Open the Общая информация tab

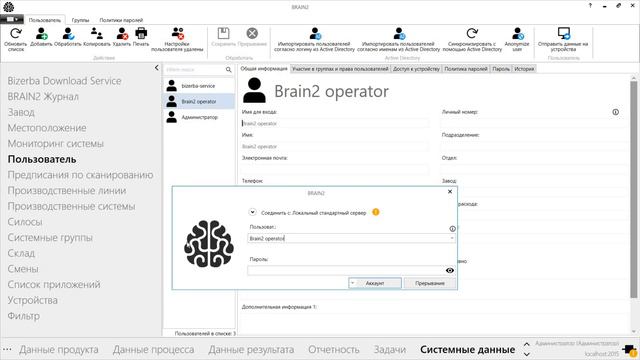(264, 69)
